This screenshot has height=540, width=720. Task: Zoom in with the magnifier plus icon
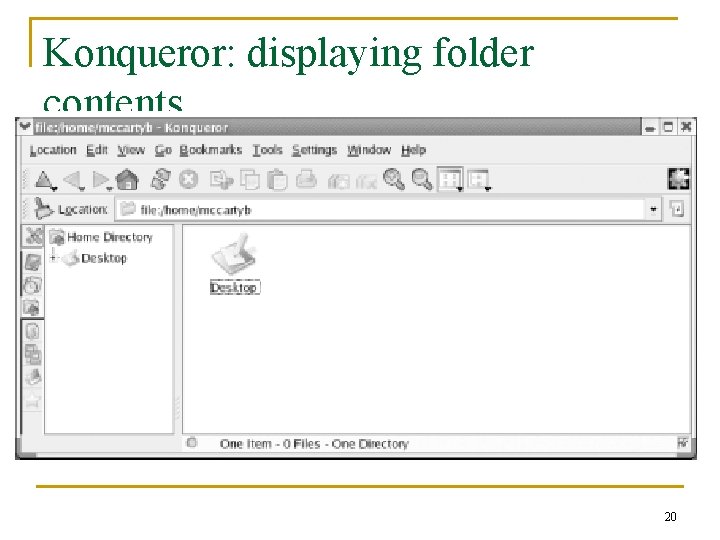(x=394, y=180)
